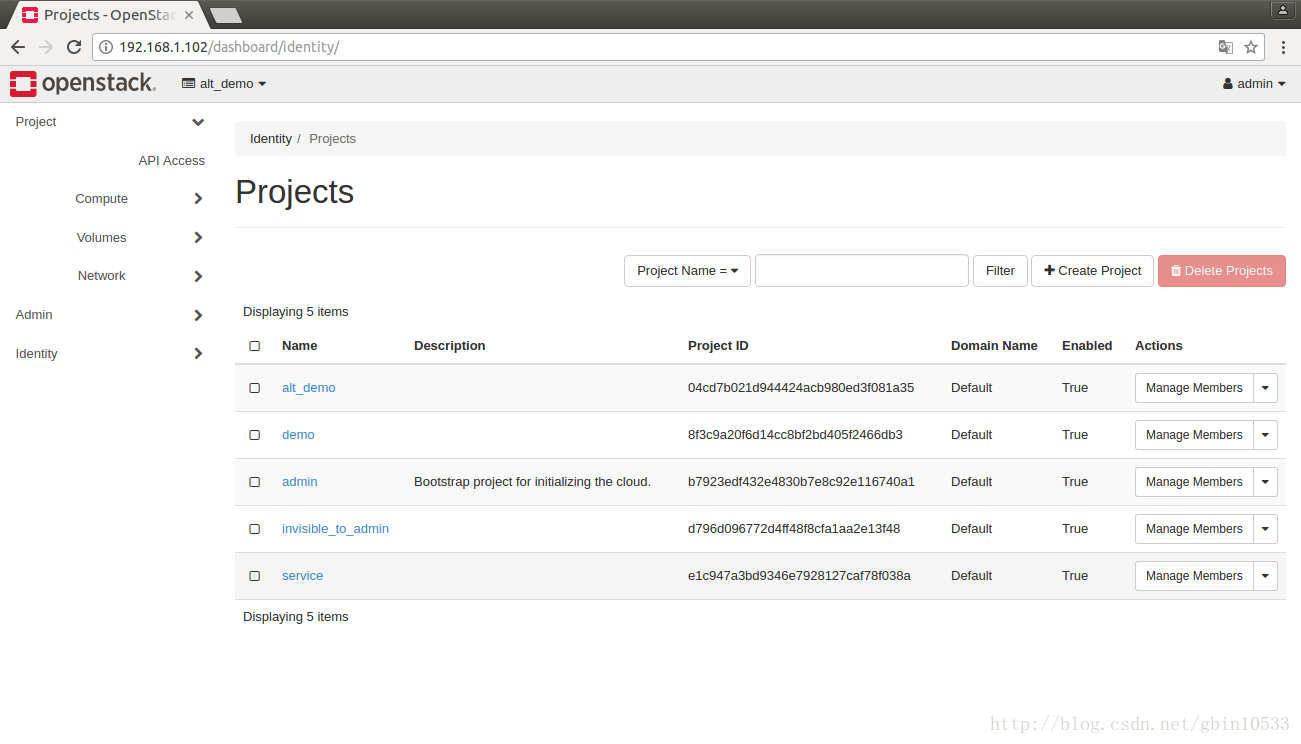Screen dimensions: 1301x744
Task: Select project ID e1c947a3bd9346e7928127caf78f038a
Action: click(799, 576)
